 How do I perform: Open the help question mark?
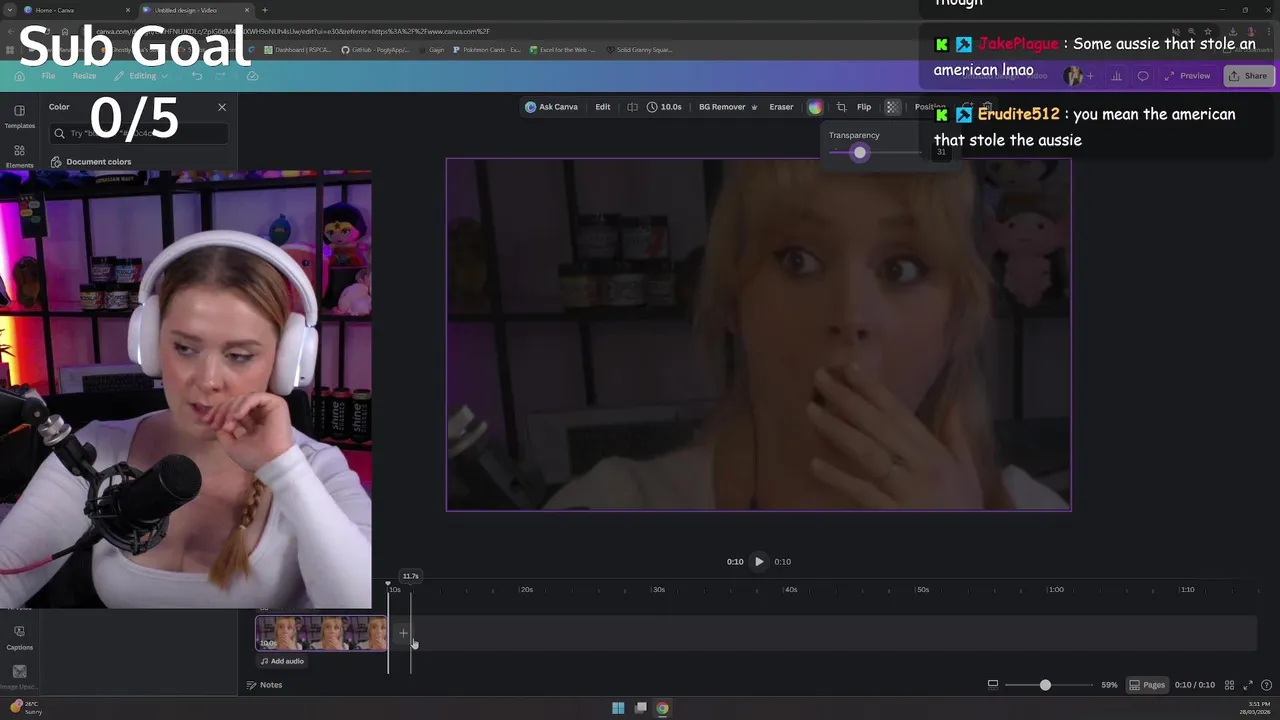1266,685
